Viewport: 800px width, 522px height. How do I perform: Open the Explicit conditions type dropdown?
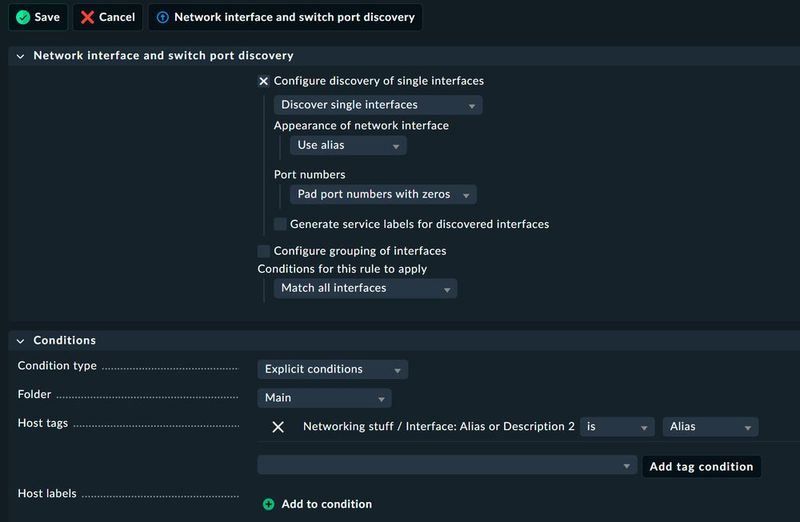click(x=332, y=369)
